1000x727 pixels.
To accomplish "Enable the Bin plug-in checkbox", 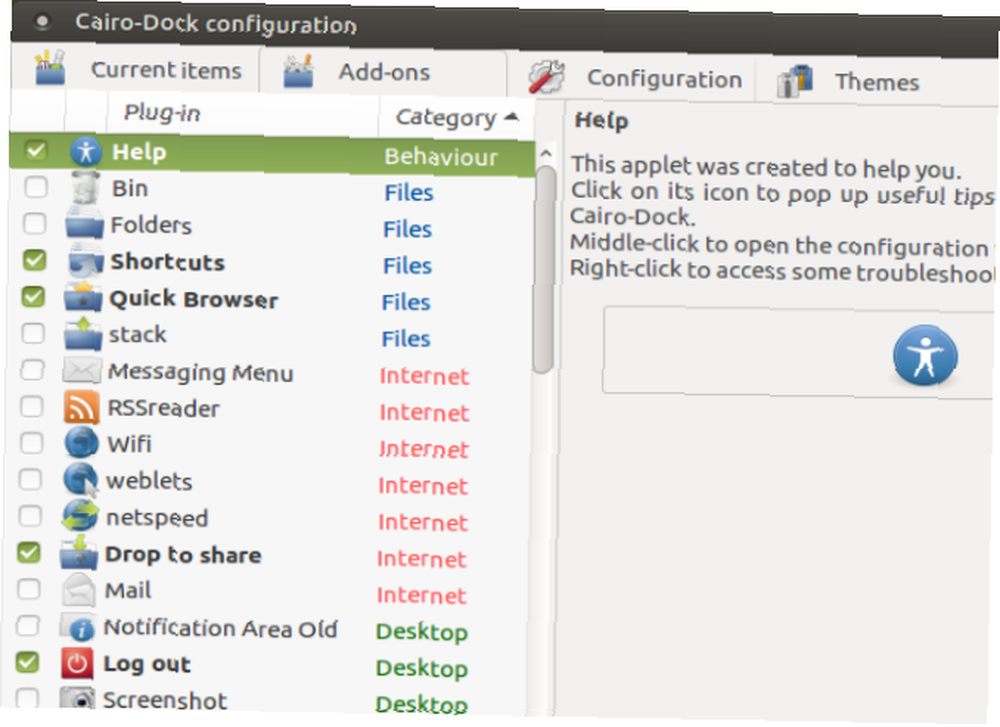I will tap(35, 187).
